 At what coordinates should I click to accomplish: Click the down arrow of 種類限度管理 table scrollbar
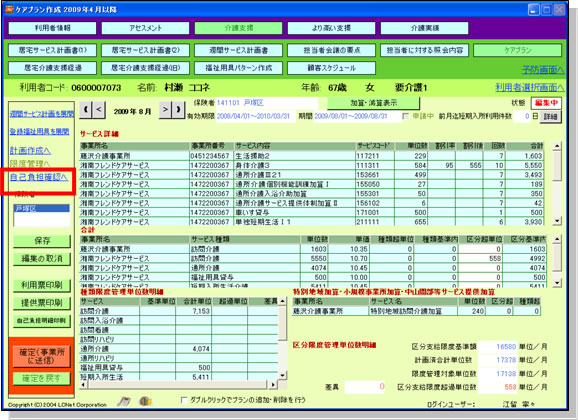tap(282, 375)
